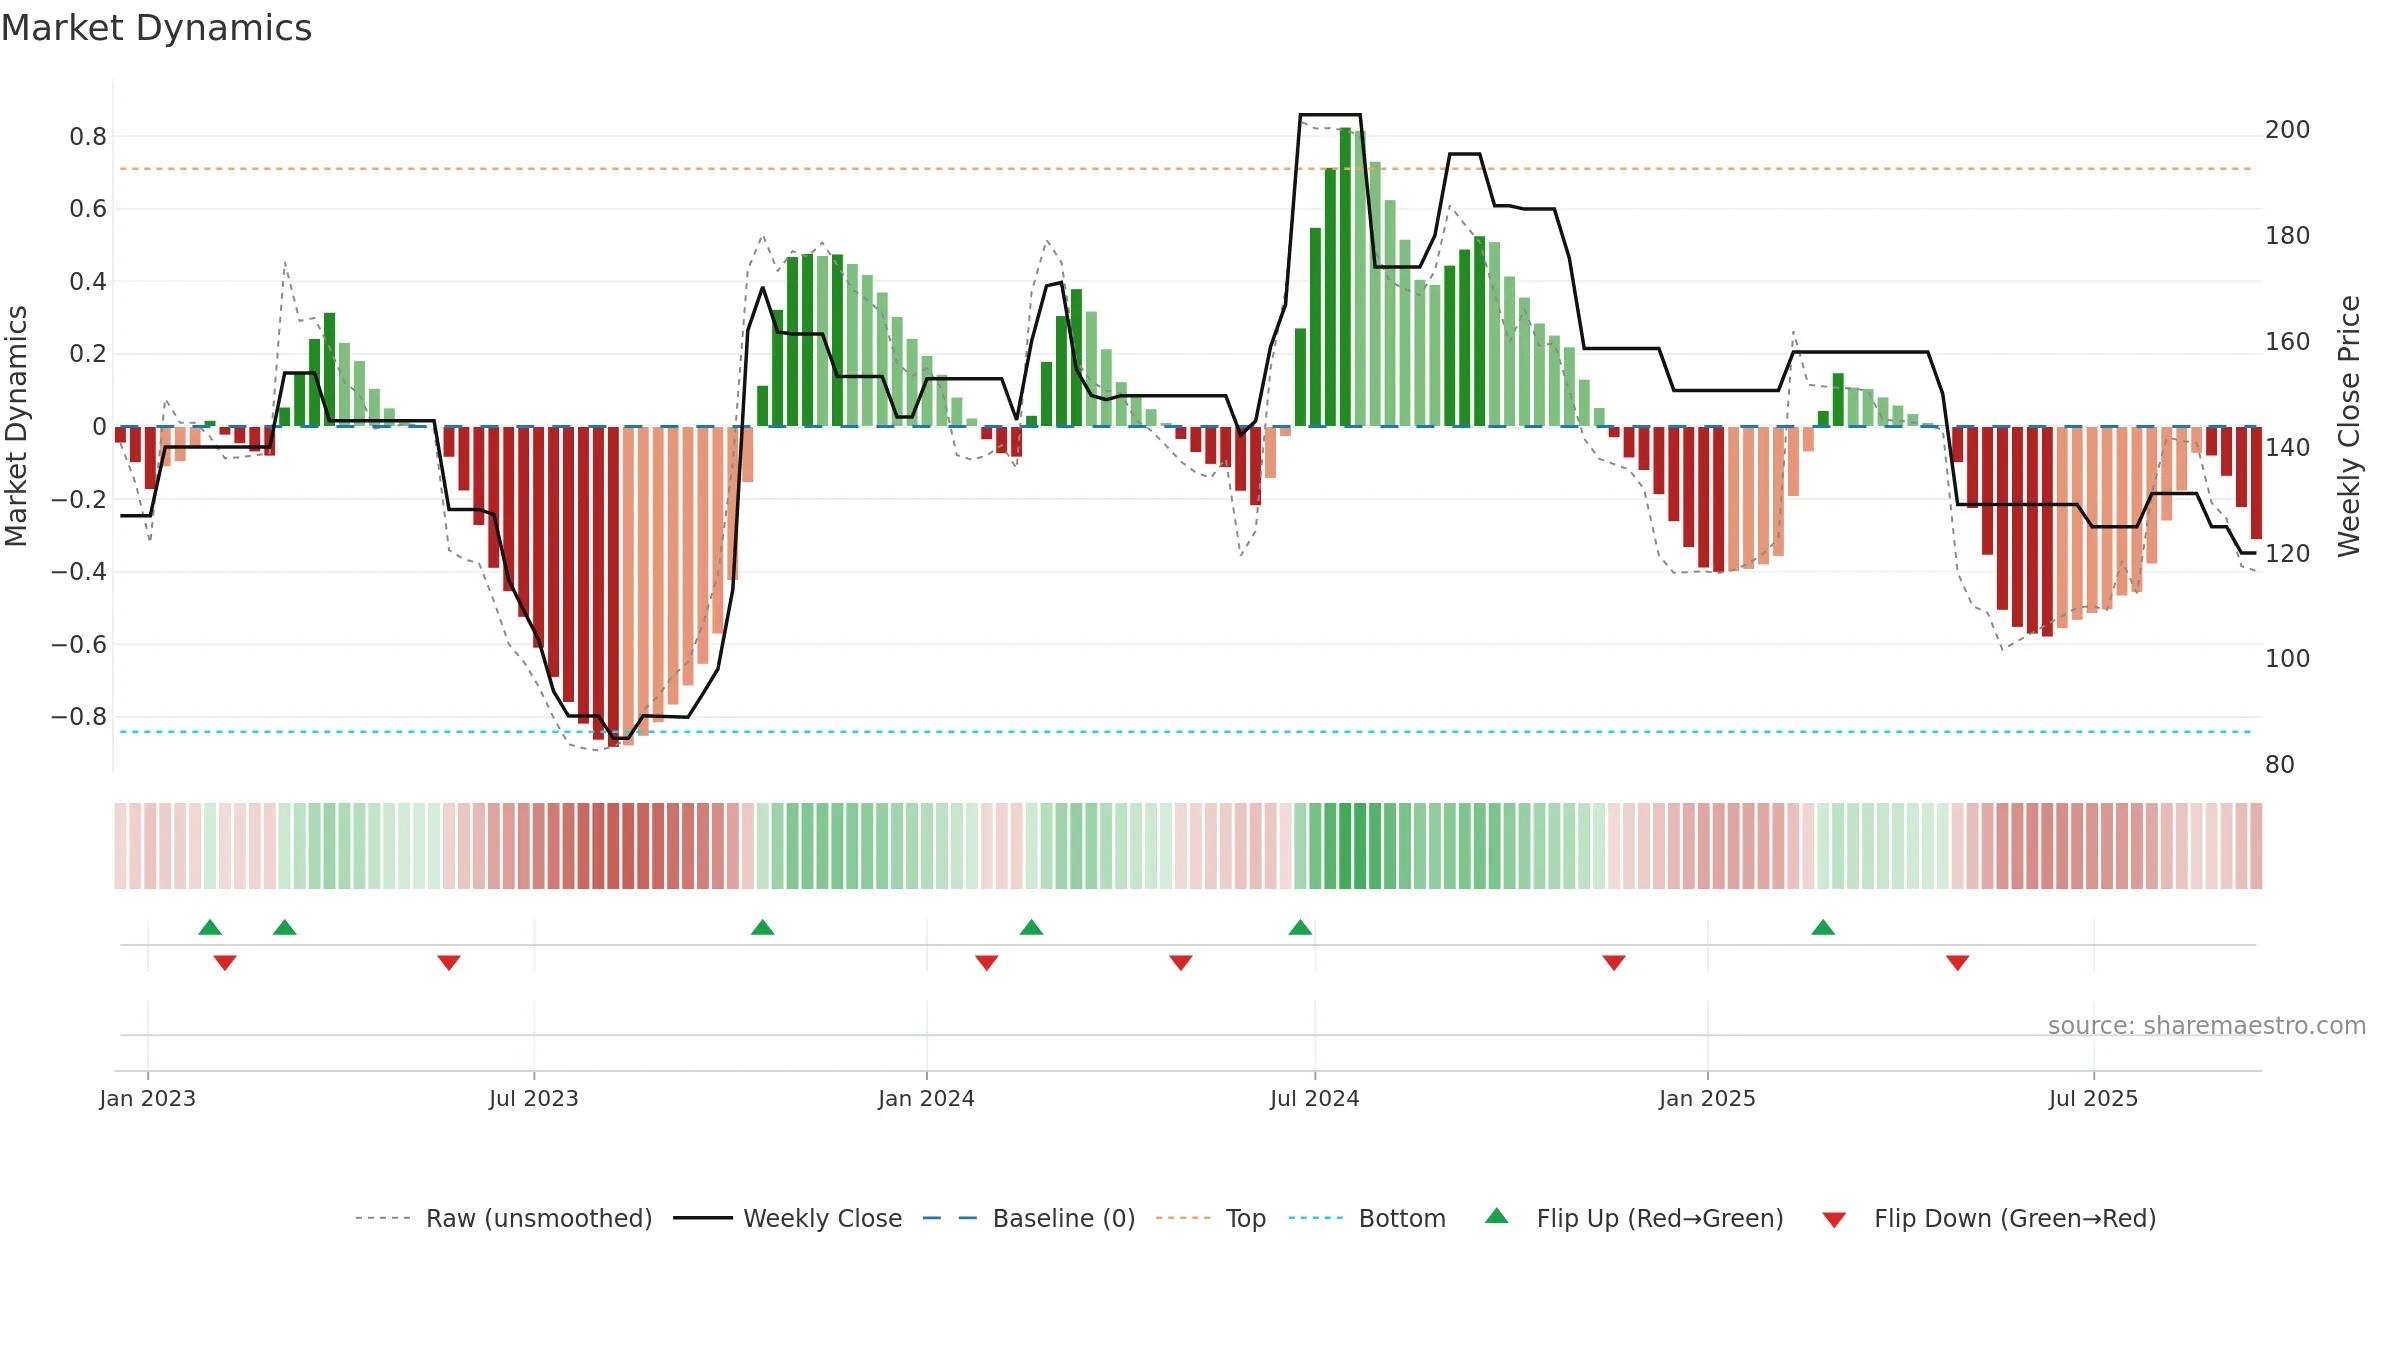
Task: Click the Flip Down (Green→Red) legend label
Action: tap(2015, 1218)
